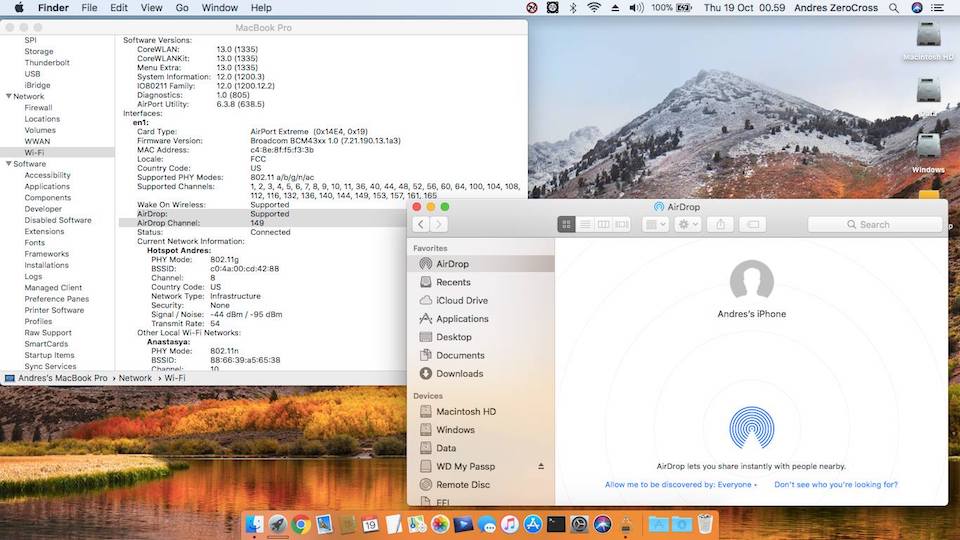Switch Finder to list view
The image size is (960, 540).
click(585, 225)
